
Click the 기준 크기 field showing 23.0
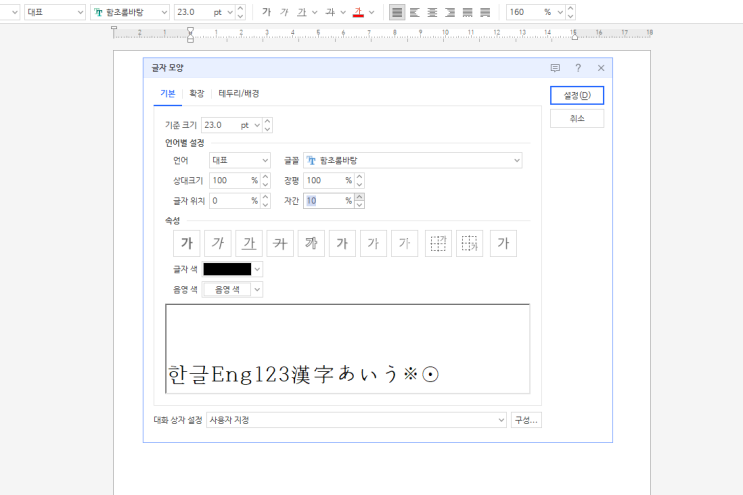(x=221, y=125)
